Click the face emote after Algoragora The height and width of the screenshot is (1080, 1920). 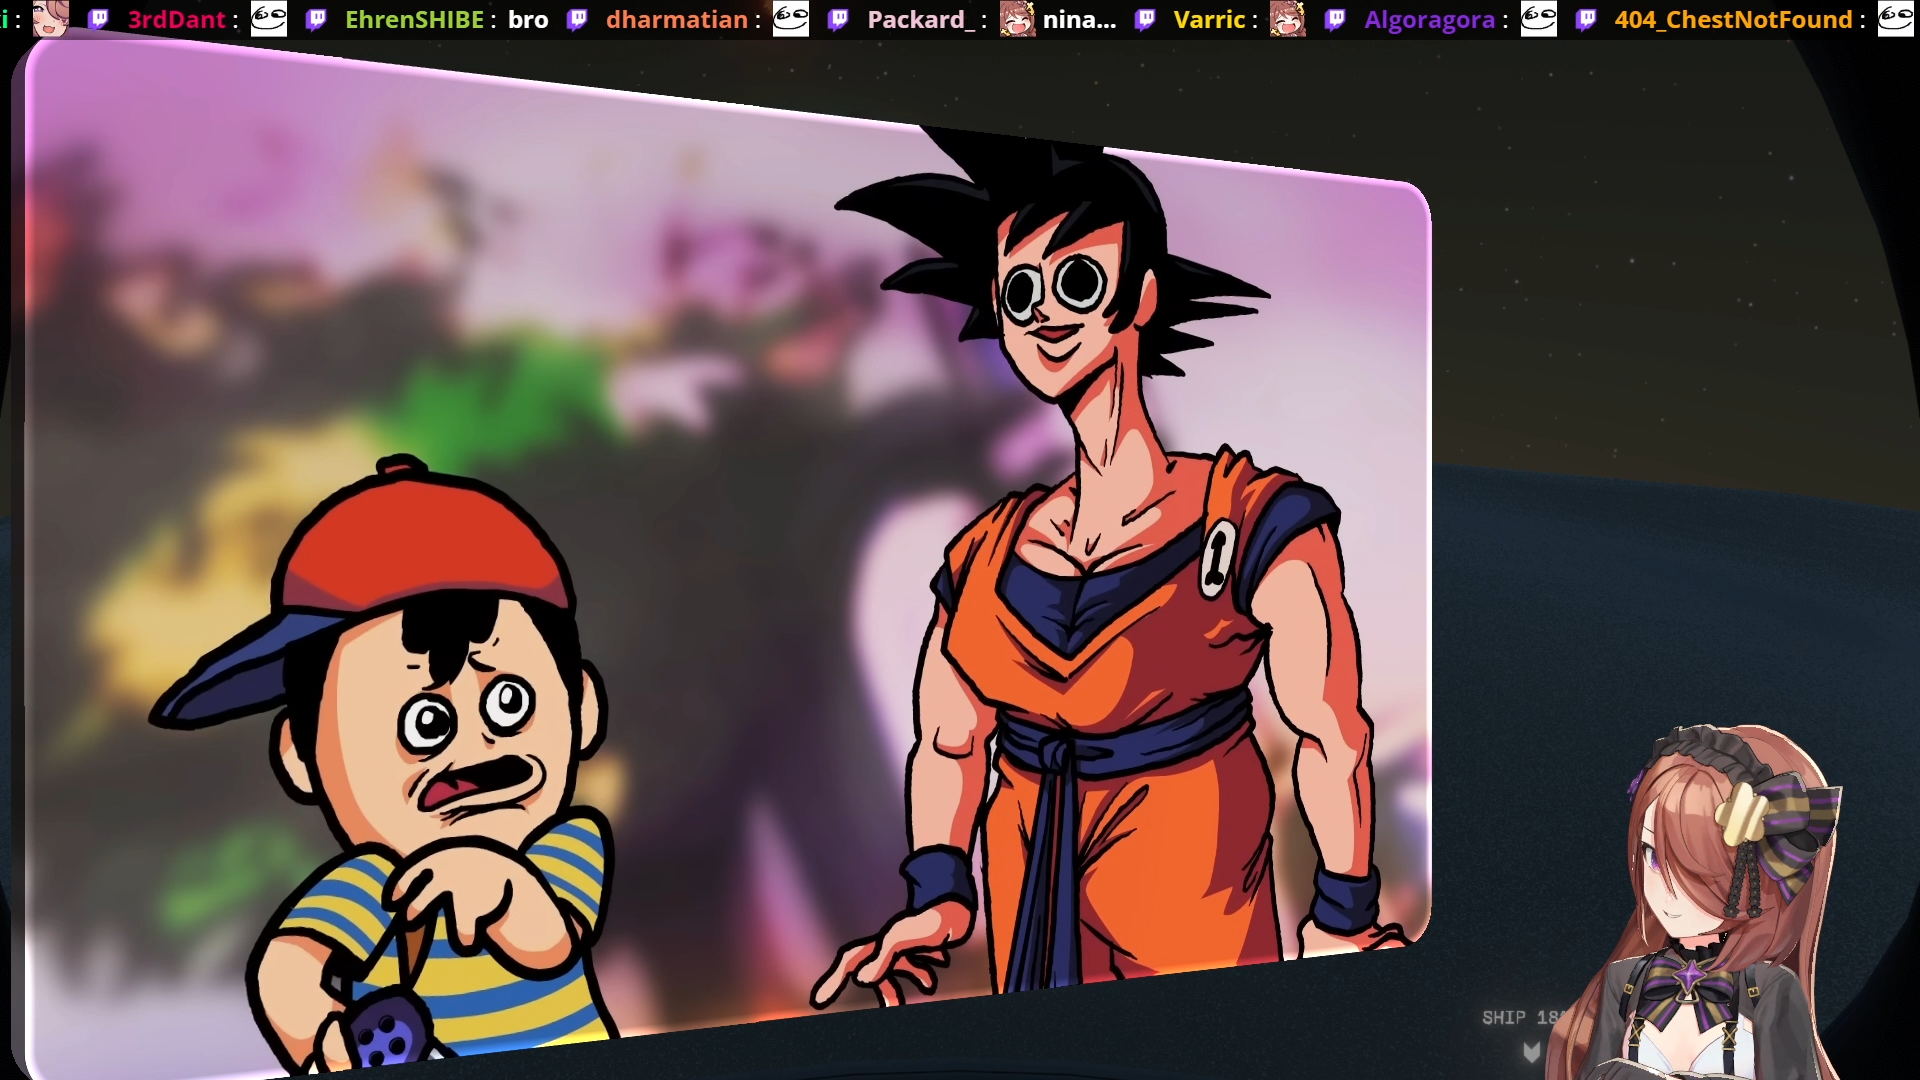(1539, 19)
